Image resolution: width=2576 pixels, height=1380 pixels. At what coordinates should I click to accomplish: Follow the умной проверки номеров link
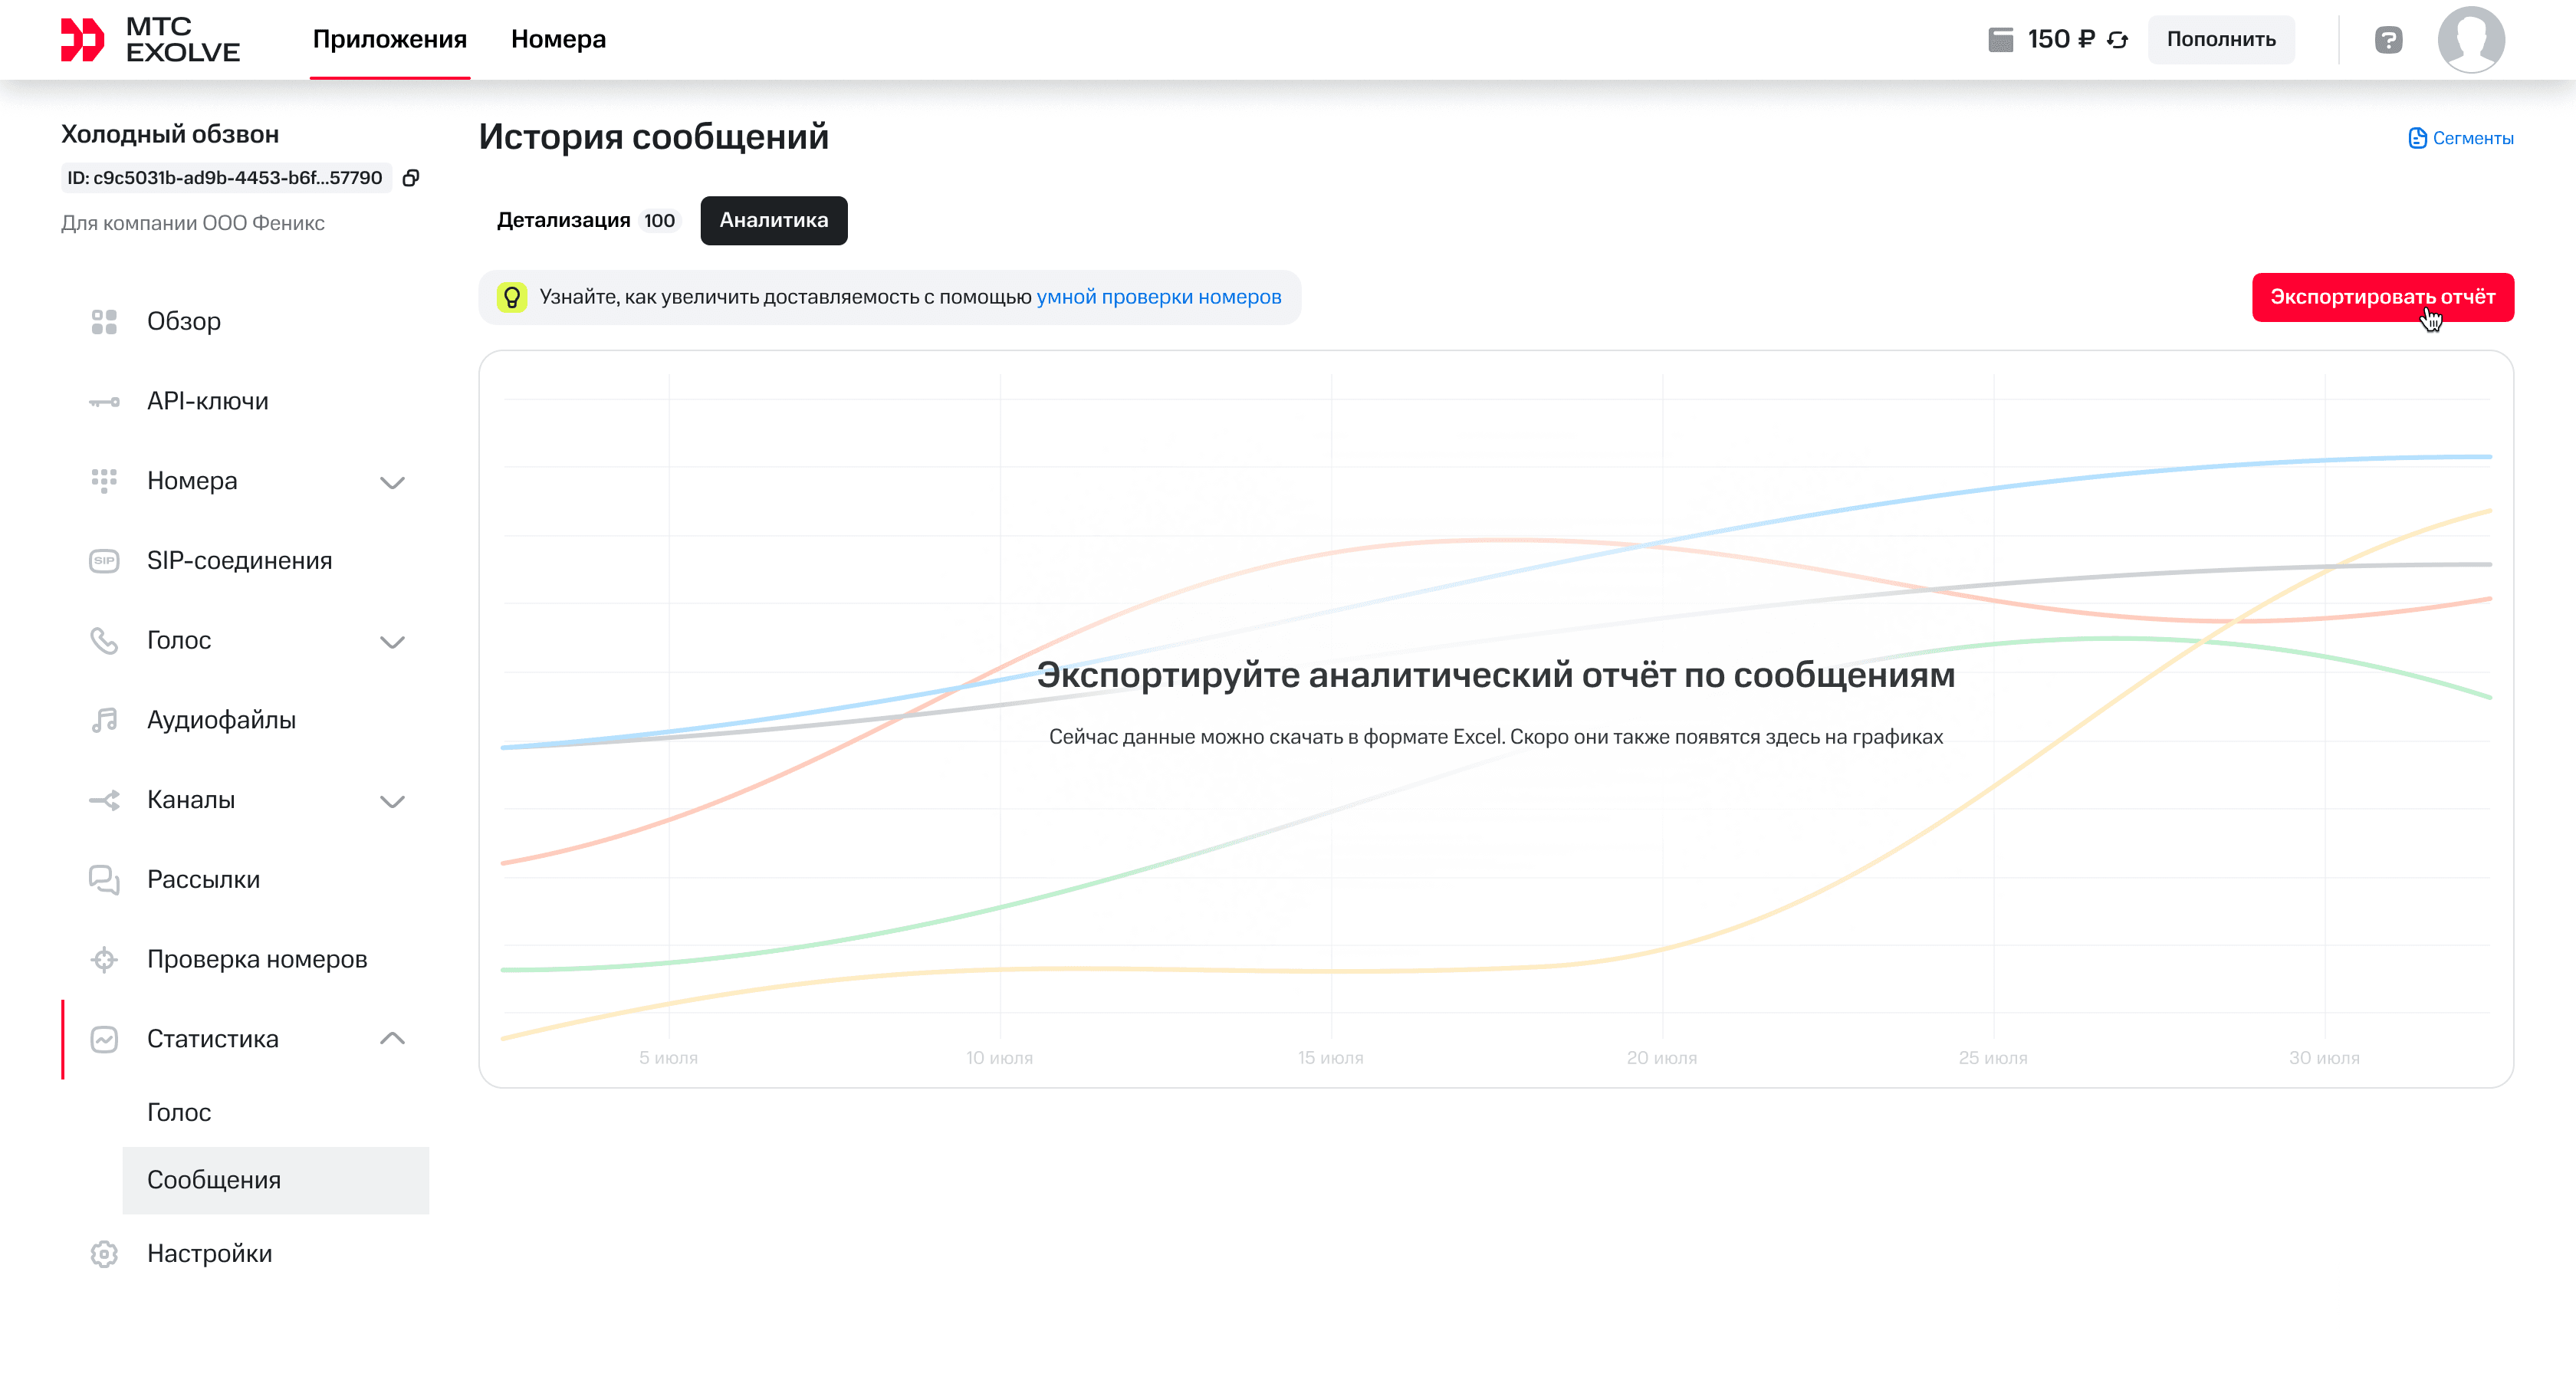click(x=1159, y=297)
